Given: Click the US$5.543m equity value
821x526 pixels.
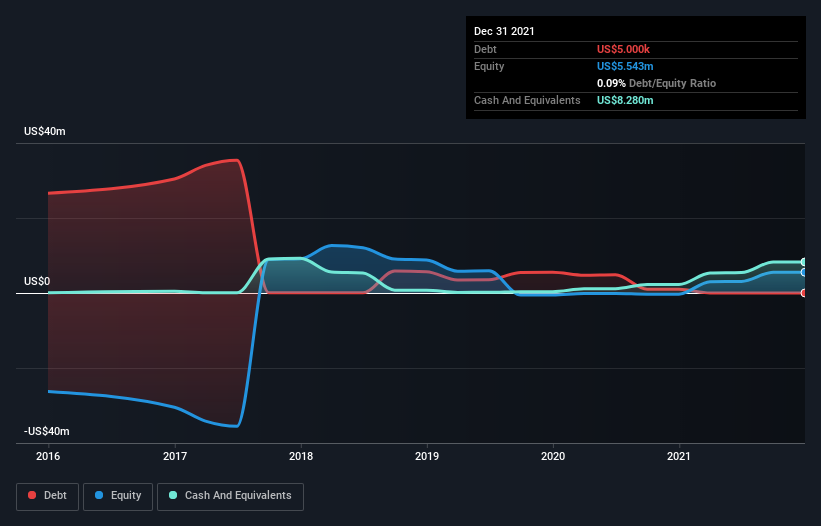Looking at the screenshot, I should (625, 66).
